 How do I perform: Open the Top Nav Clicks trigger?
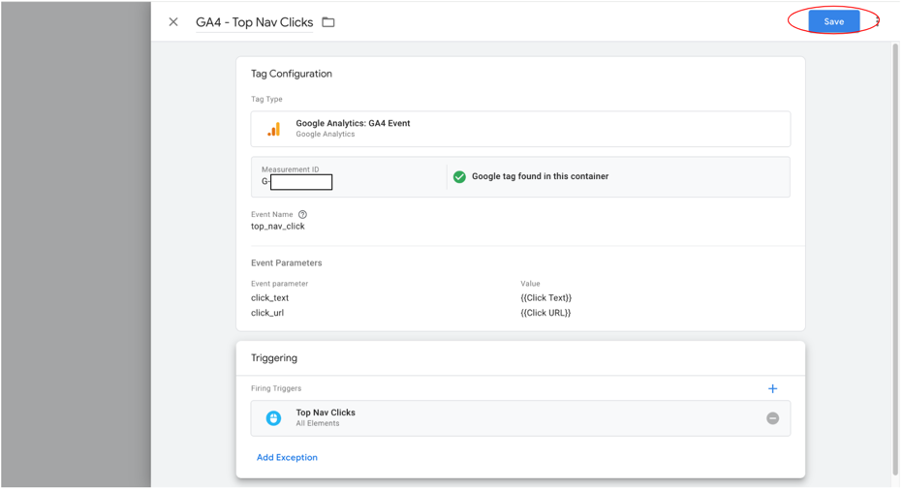520,418
